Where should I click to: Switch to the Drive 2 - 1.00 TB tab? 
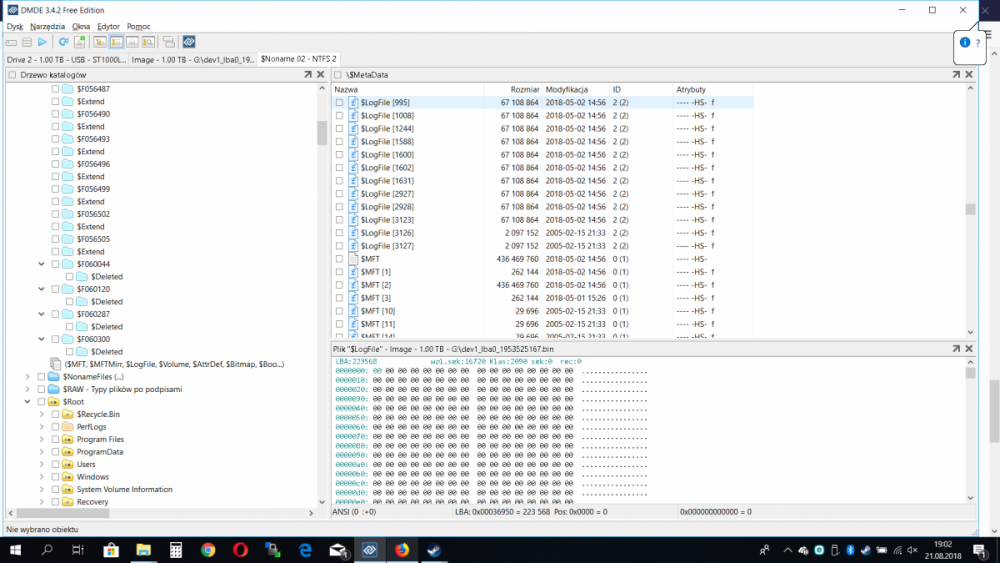coord(65,59)
